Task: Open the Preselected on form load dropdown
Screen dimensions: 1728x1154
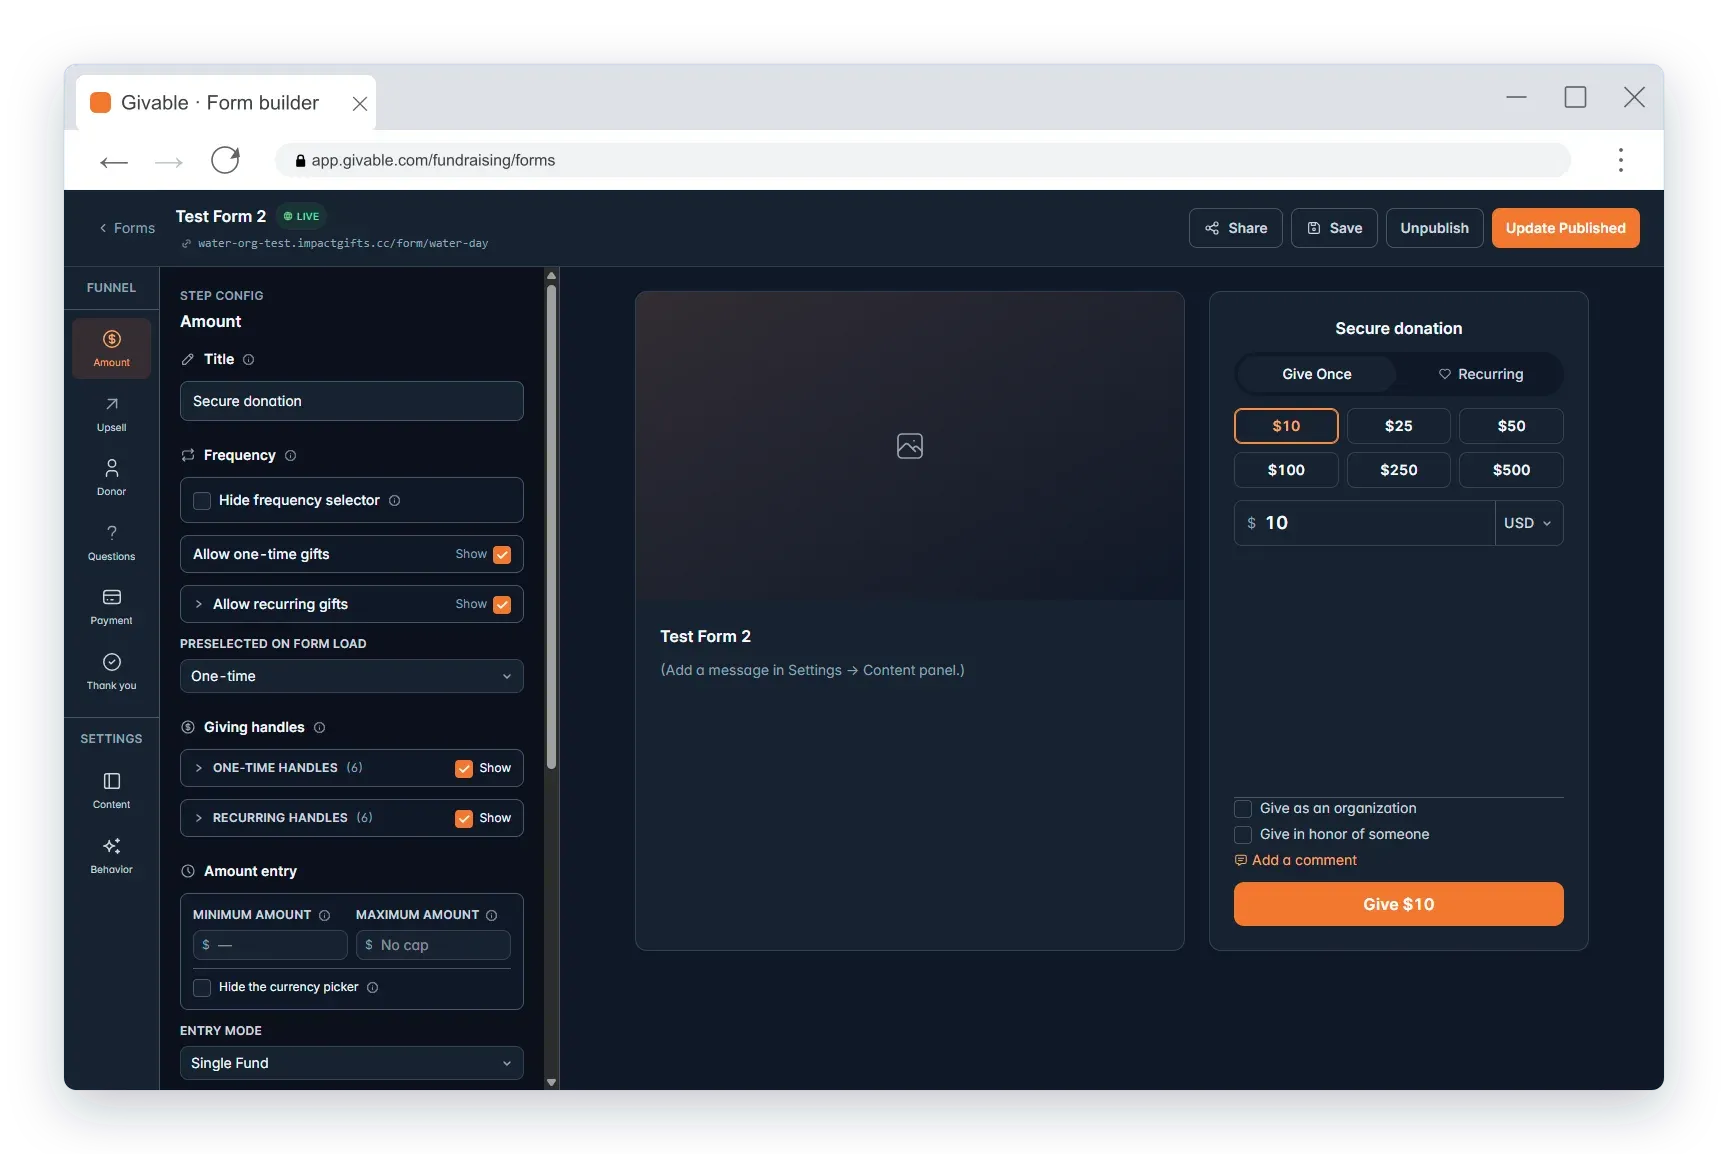Action: pos(352,676)
